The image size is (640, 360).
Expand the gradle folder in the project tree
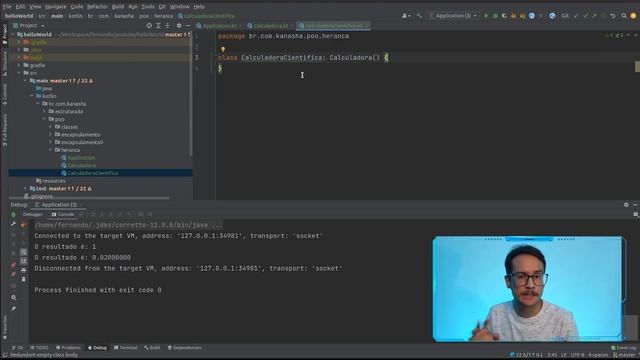pos(19,65)
